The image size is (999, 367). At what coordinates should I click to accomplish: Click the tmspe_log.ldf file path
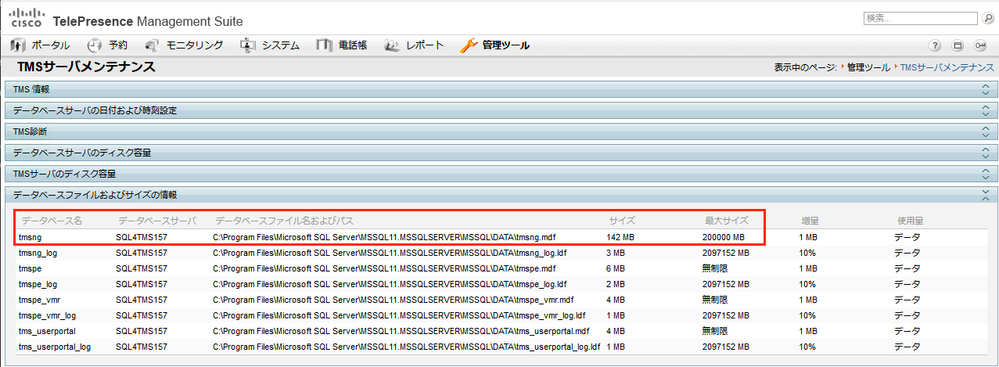coord(391,284)
